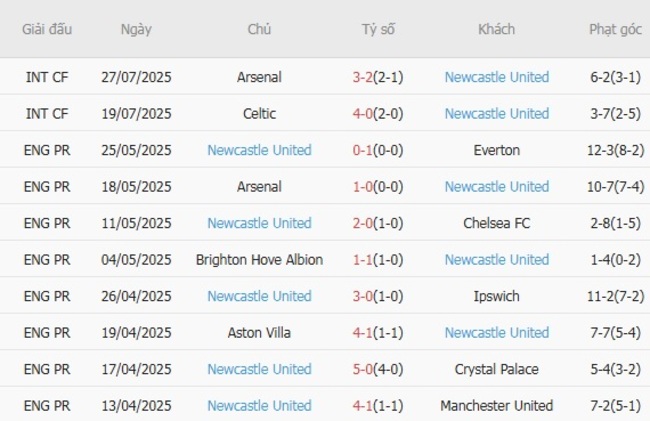Click Brighton Hove Albion team name
The image size is (650, 421).
[259, 260]
